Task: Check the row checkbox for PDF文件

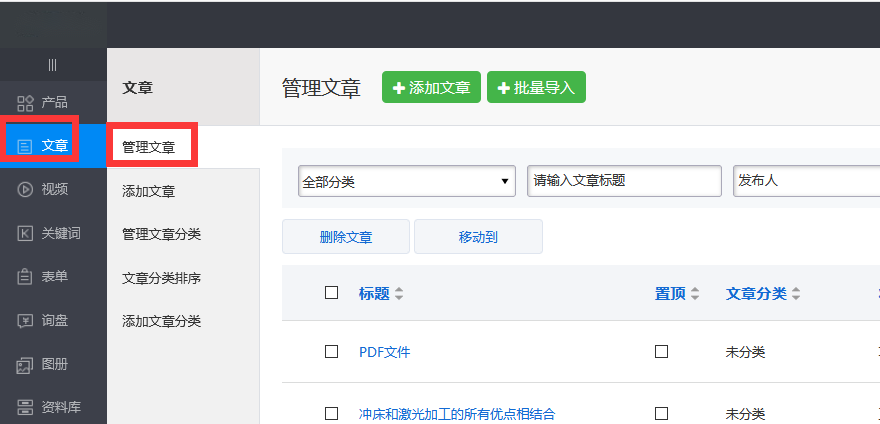Action: click(x=332, y=352)
